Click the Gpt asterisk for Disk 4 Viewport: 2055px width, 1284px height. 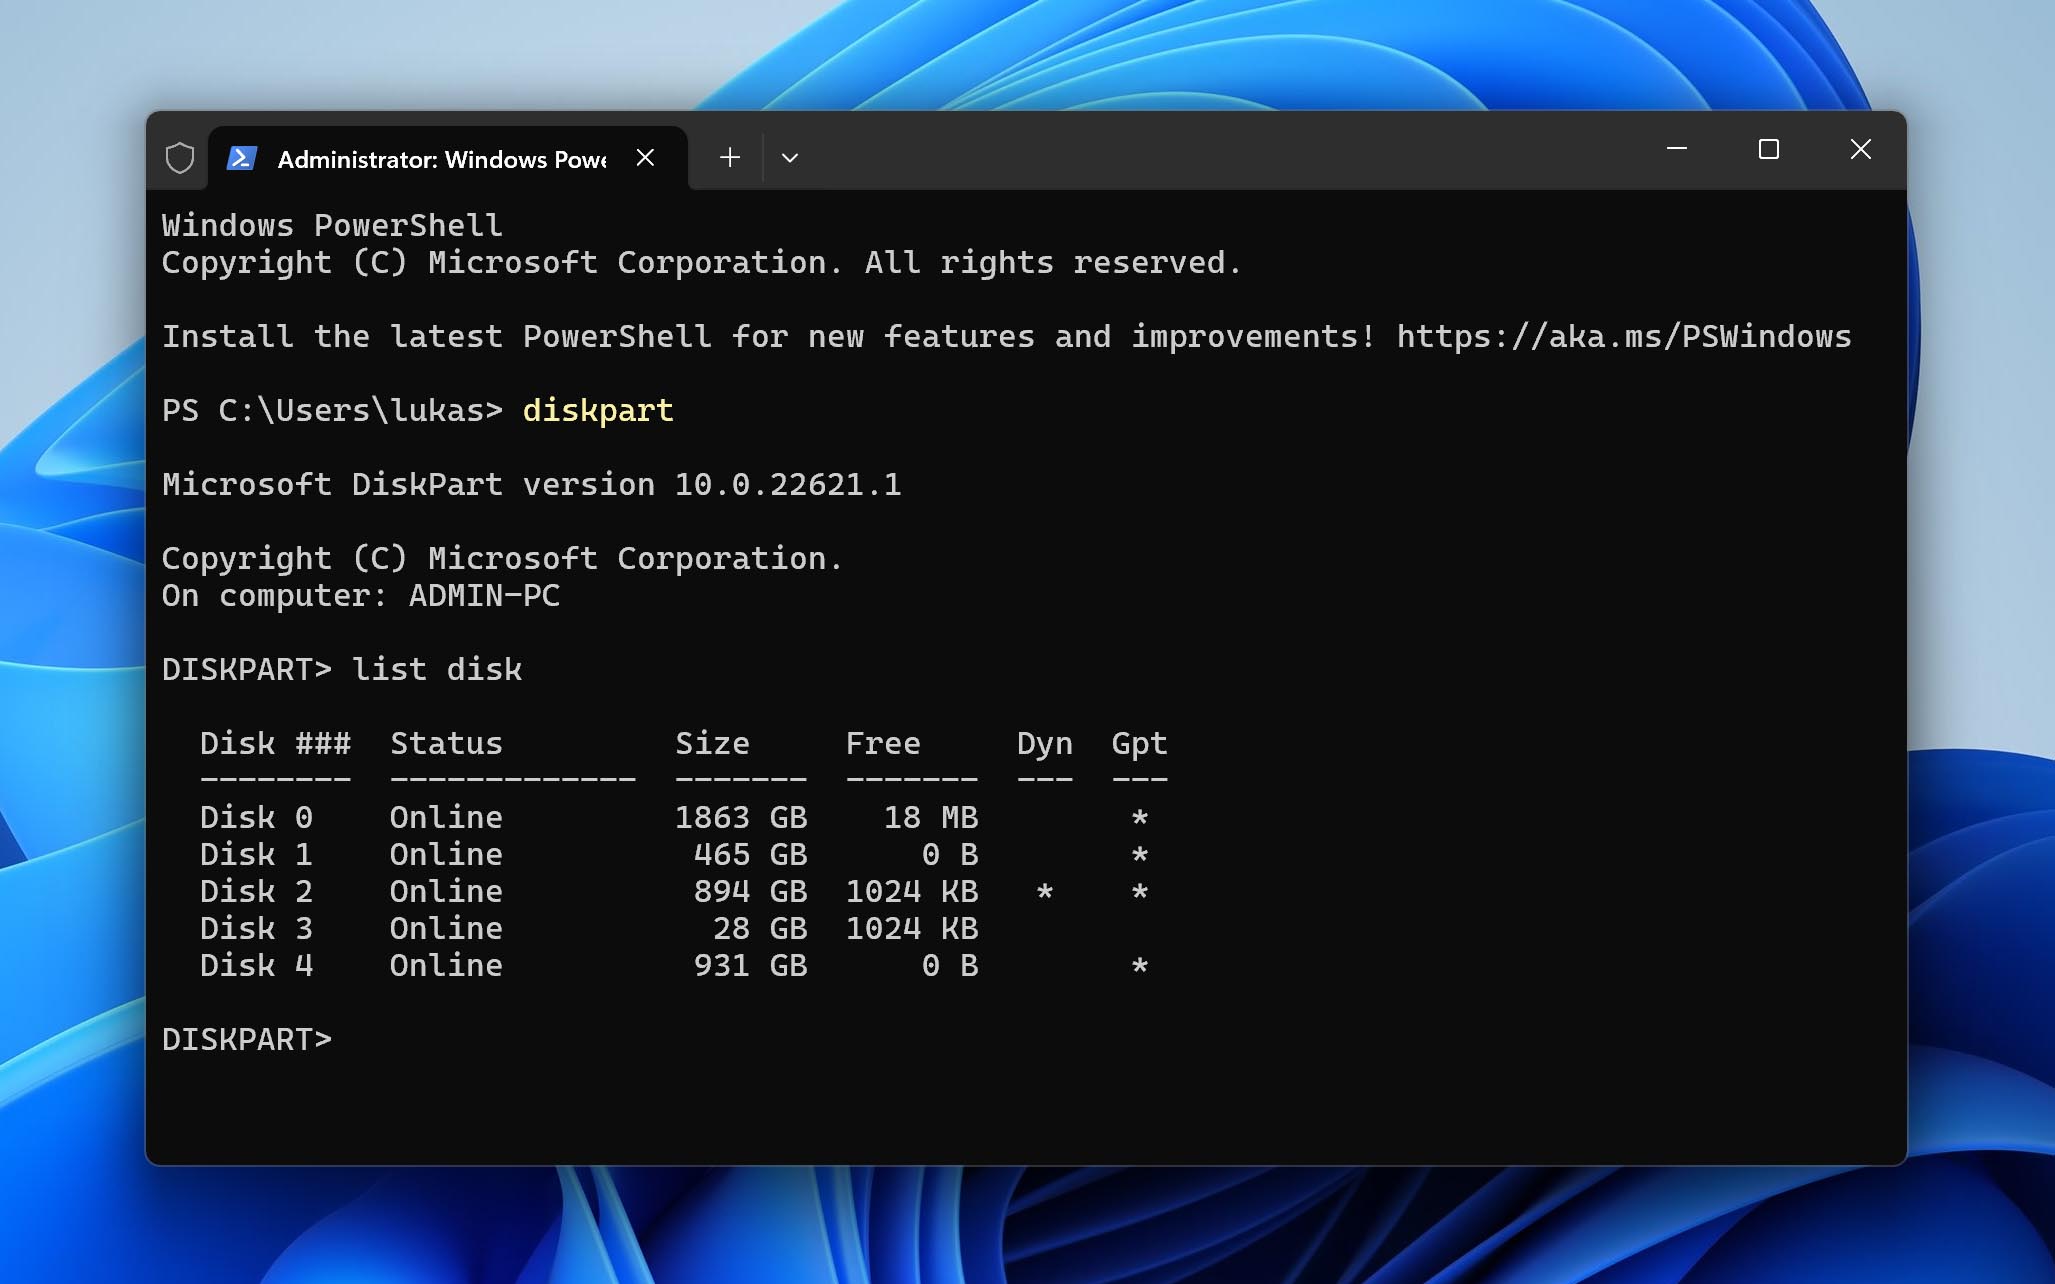[x=1139, y=964]
